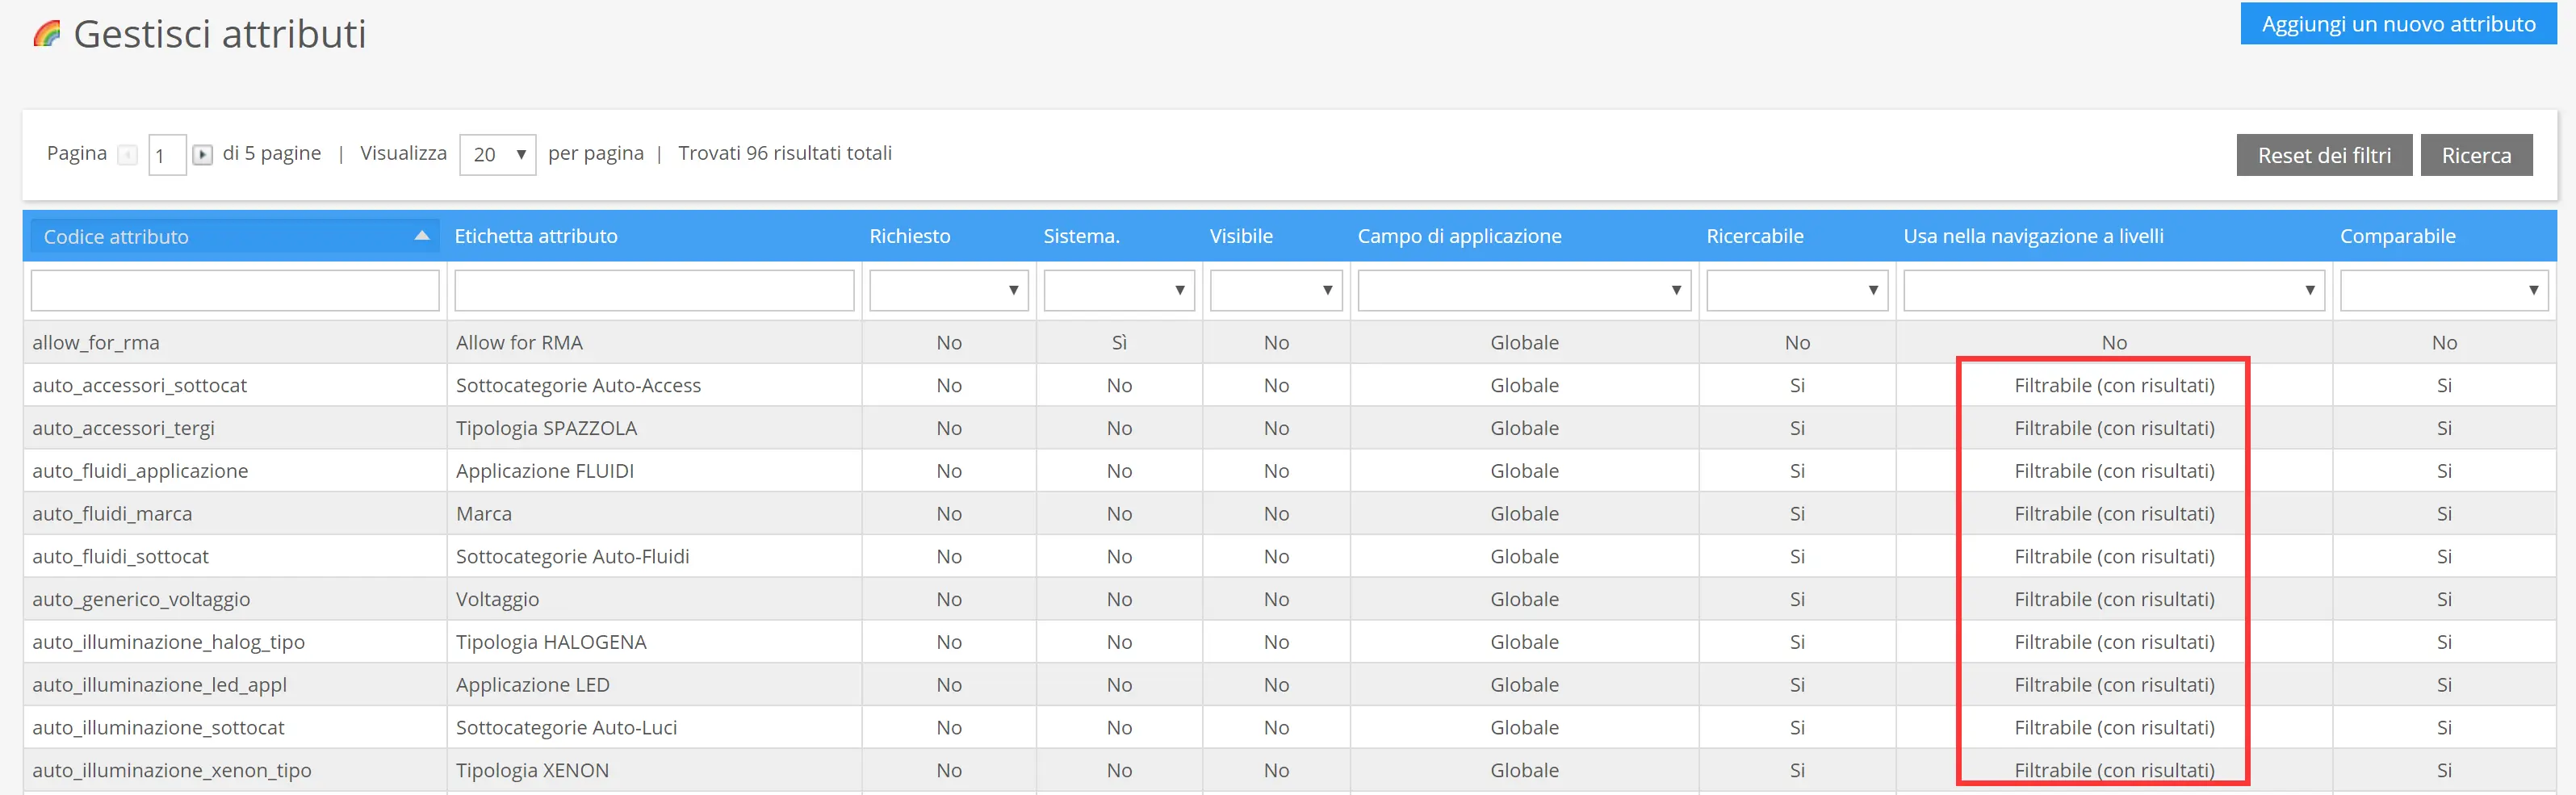
Task: Open the auto_fluidi_marca attribute row
Action: pyautogui.click(x=112, y=514)
